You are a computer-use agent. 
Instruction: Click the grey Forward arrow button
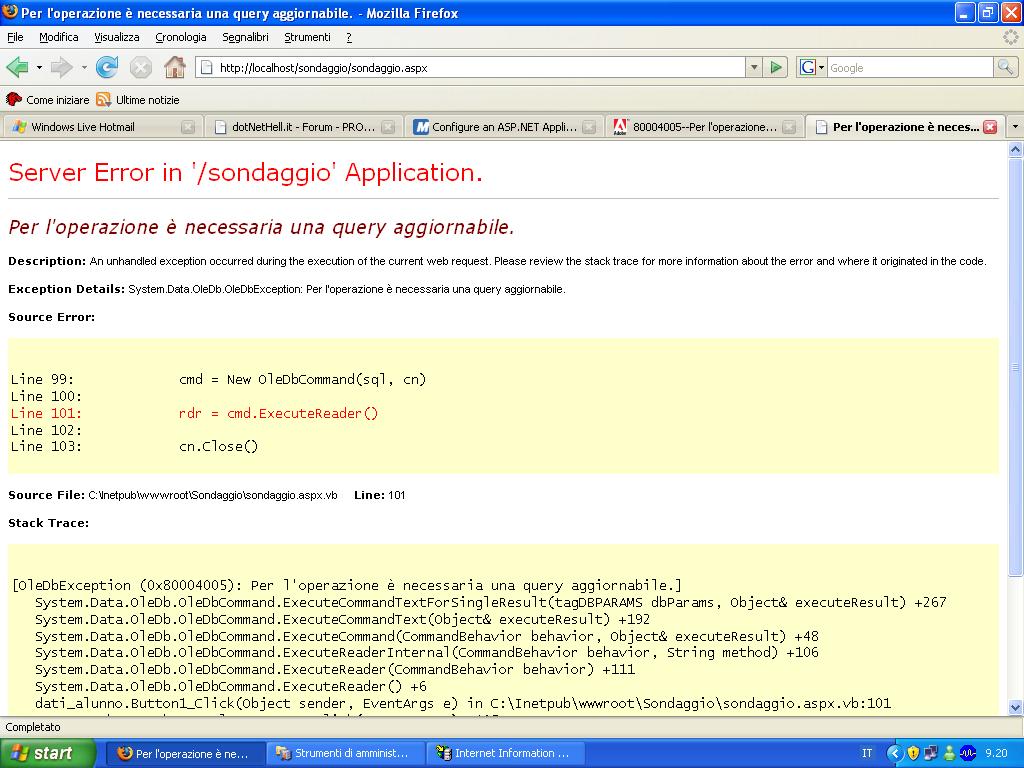click(x=61, y=67)
